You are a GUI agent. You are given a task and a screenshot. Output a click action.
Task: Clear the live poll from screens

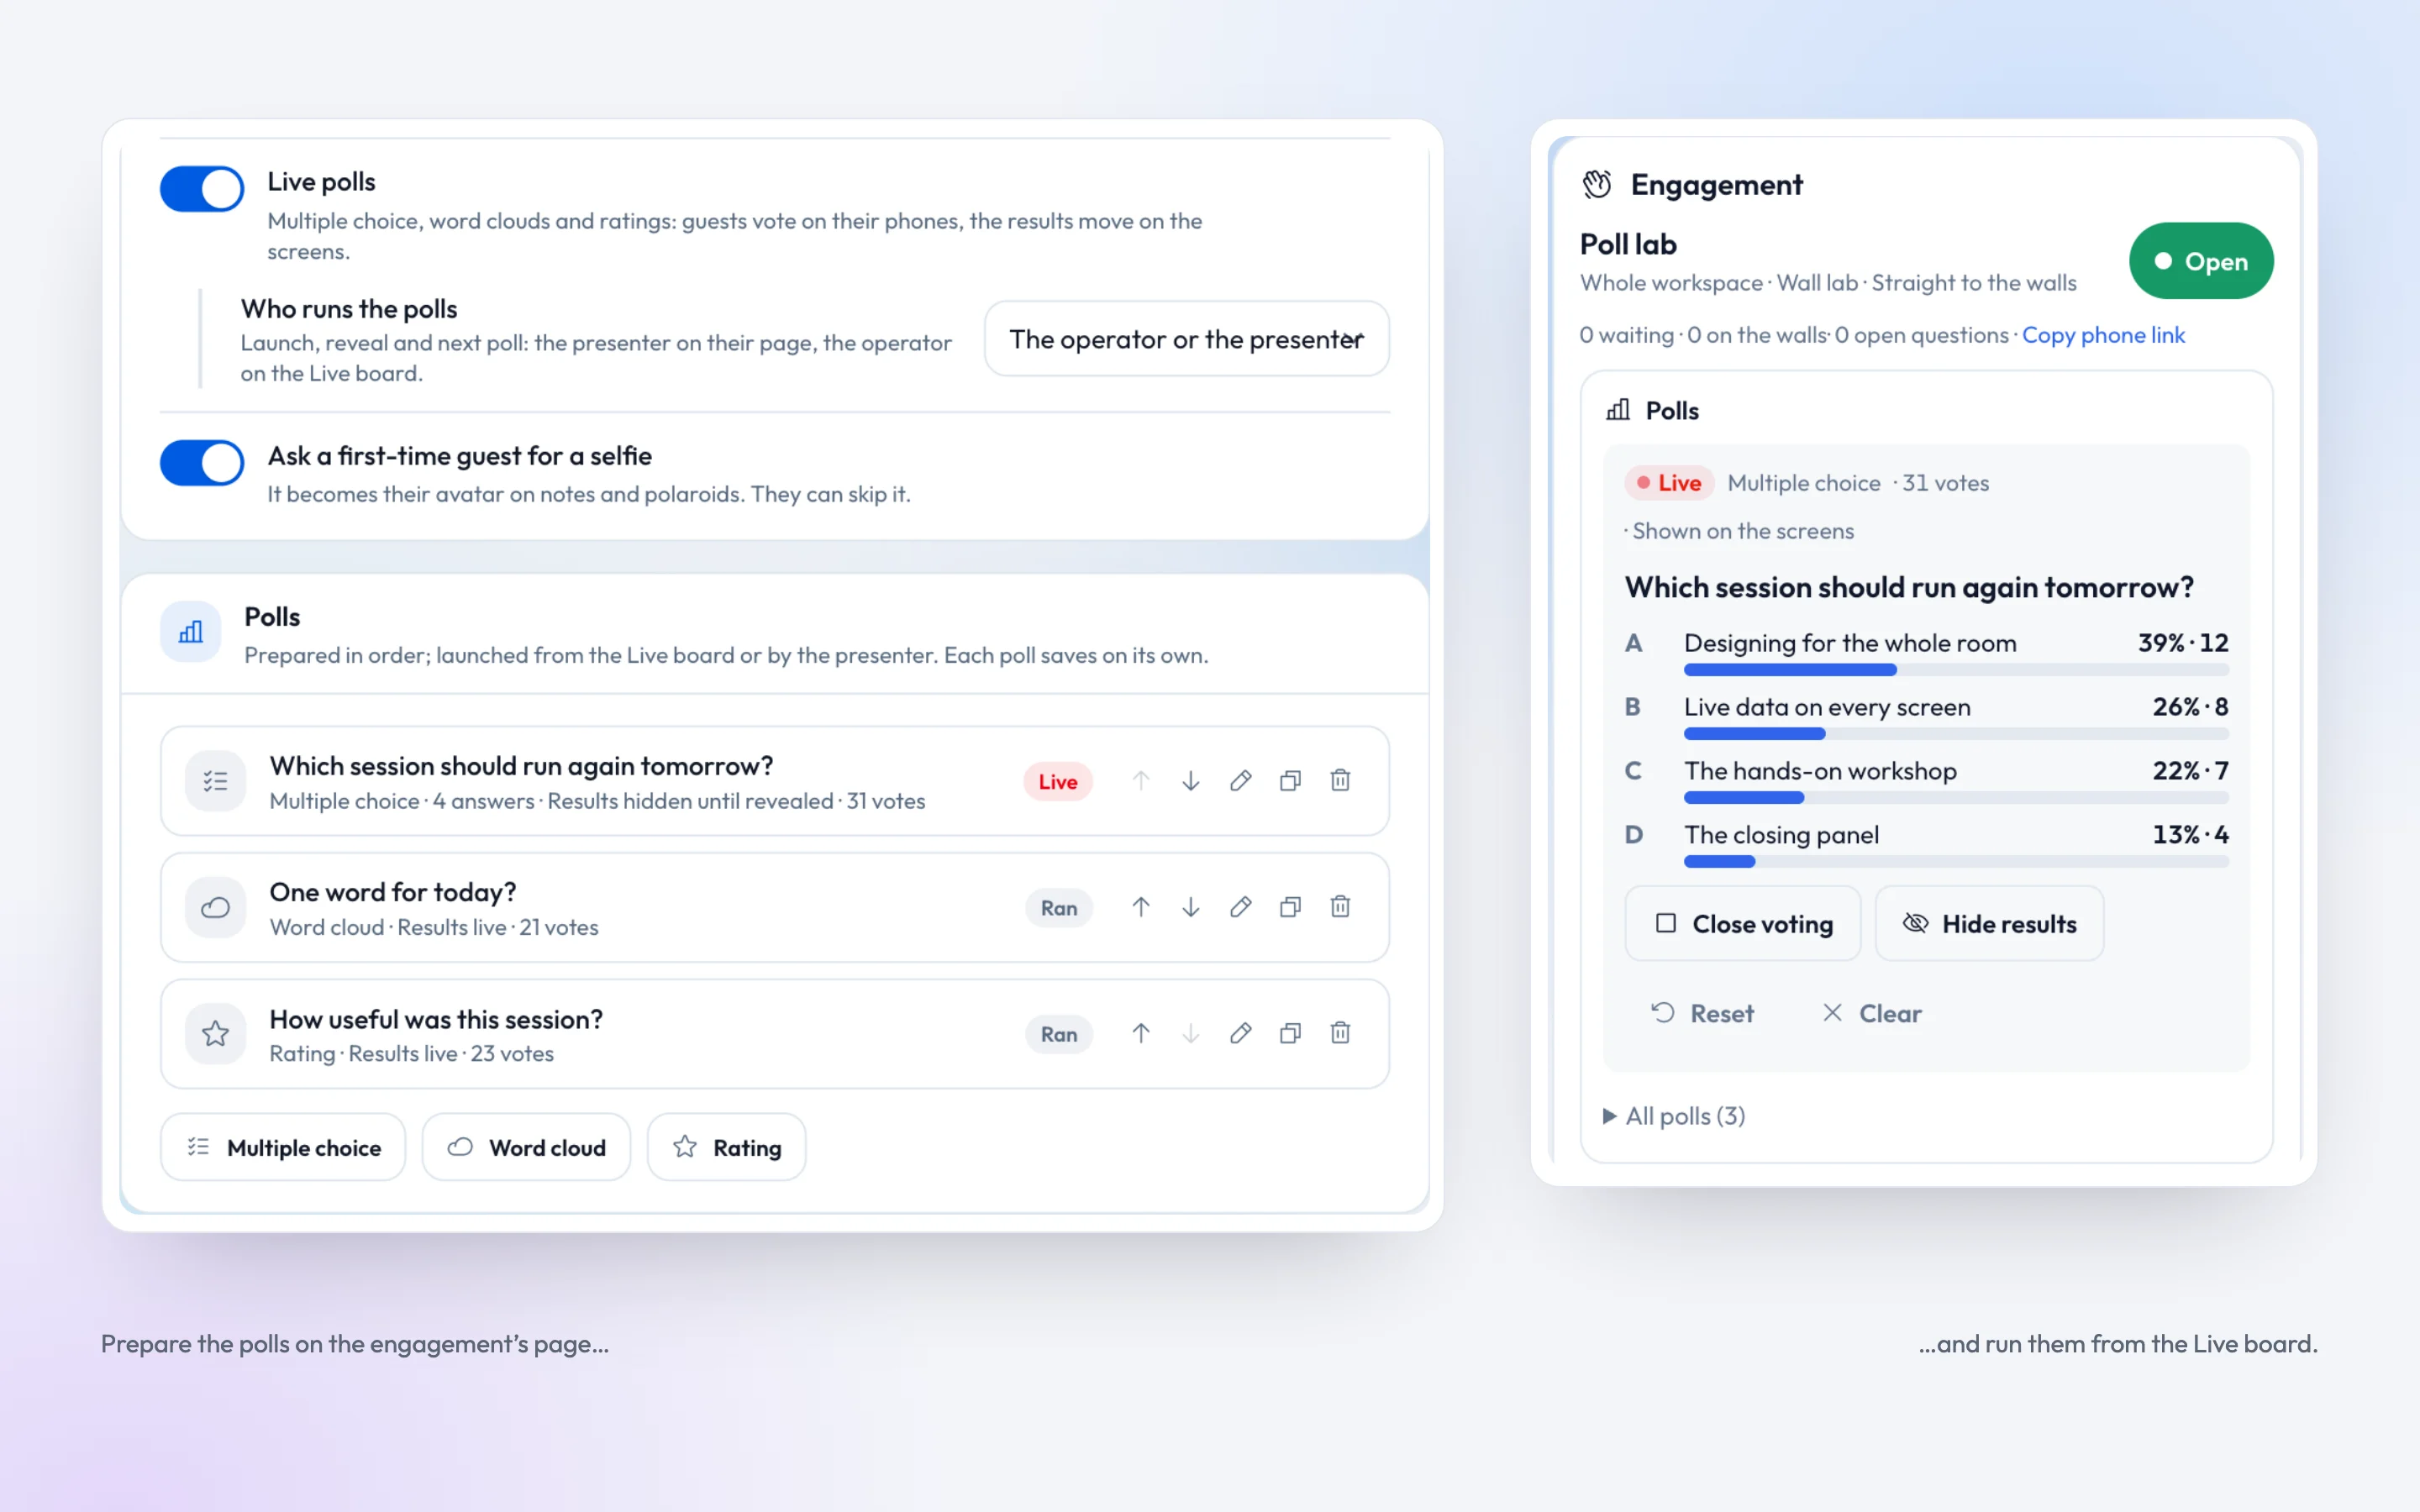1871,1014
